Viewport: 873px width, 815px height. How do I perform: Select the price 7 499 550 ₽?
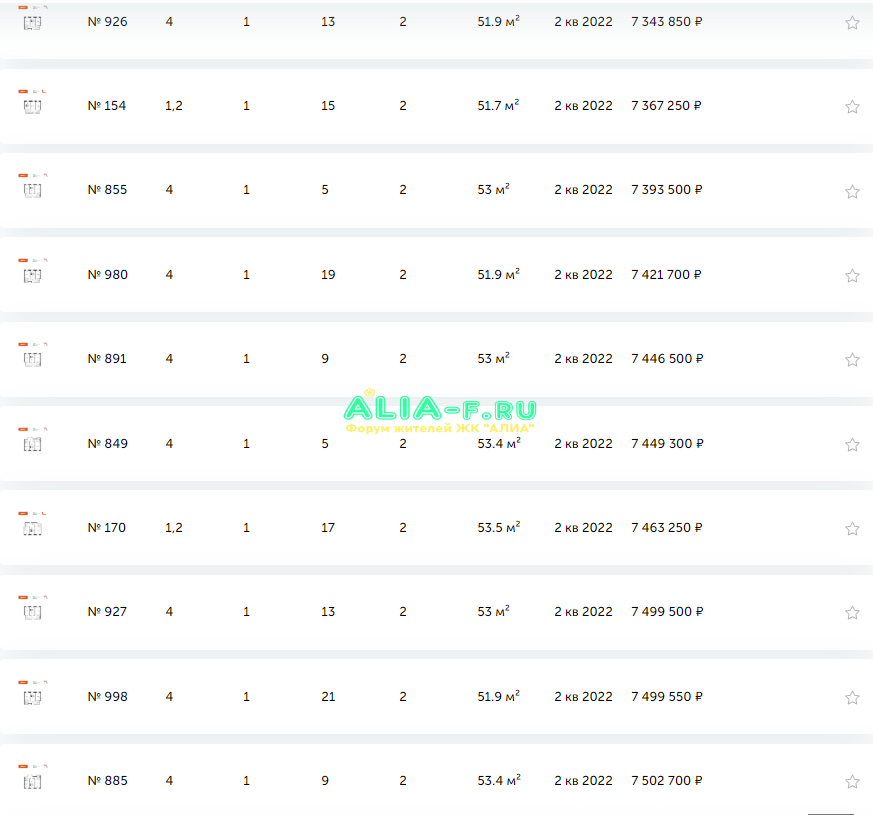(666, 696)
